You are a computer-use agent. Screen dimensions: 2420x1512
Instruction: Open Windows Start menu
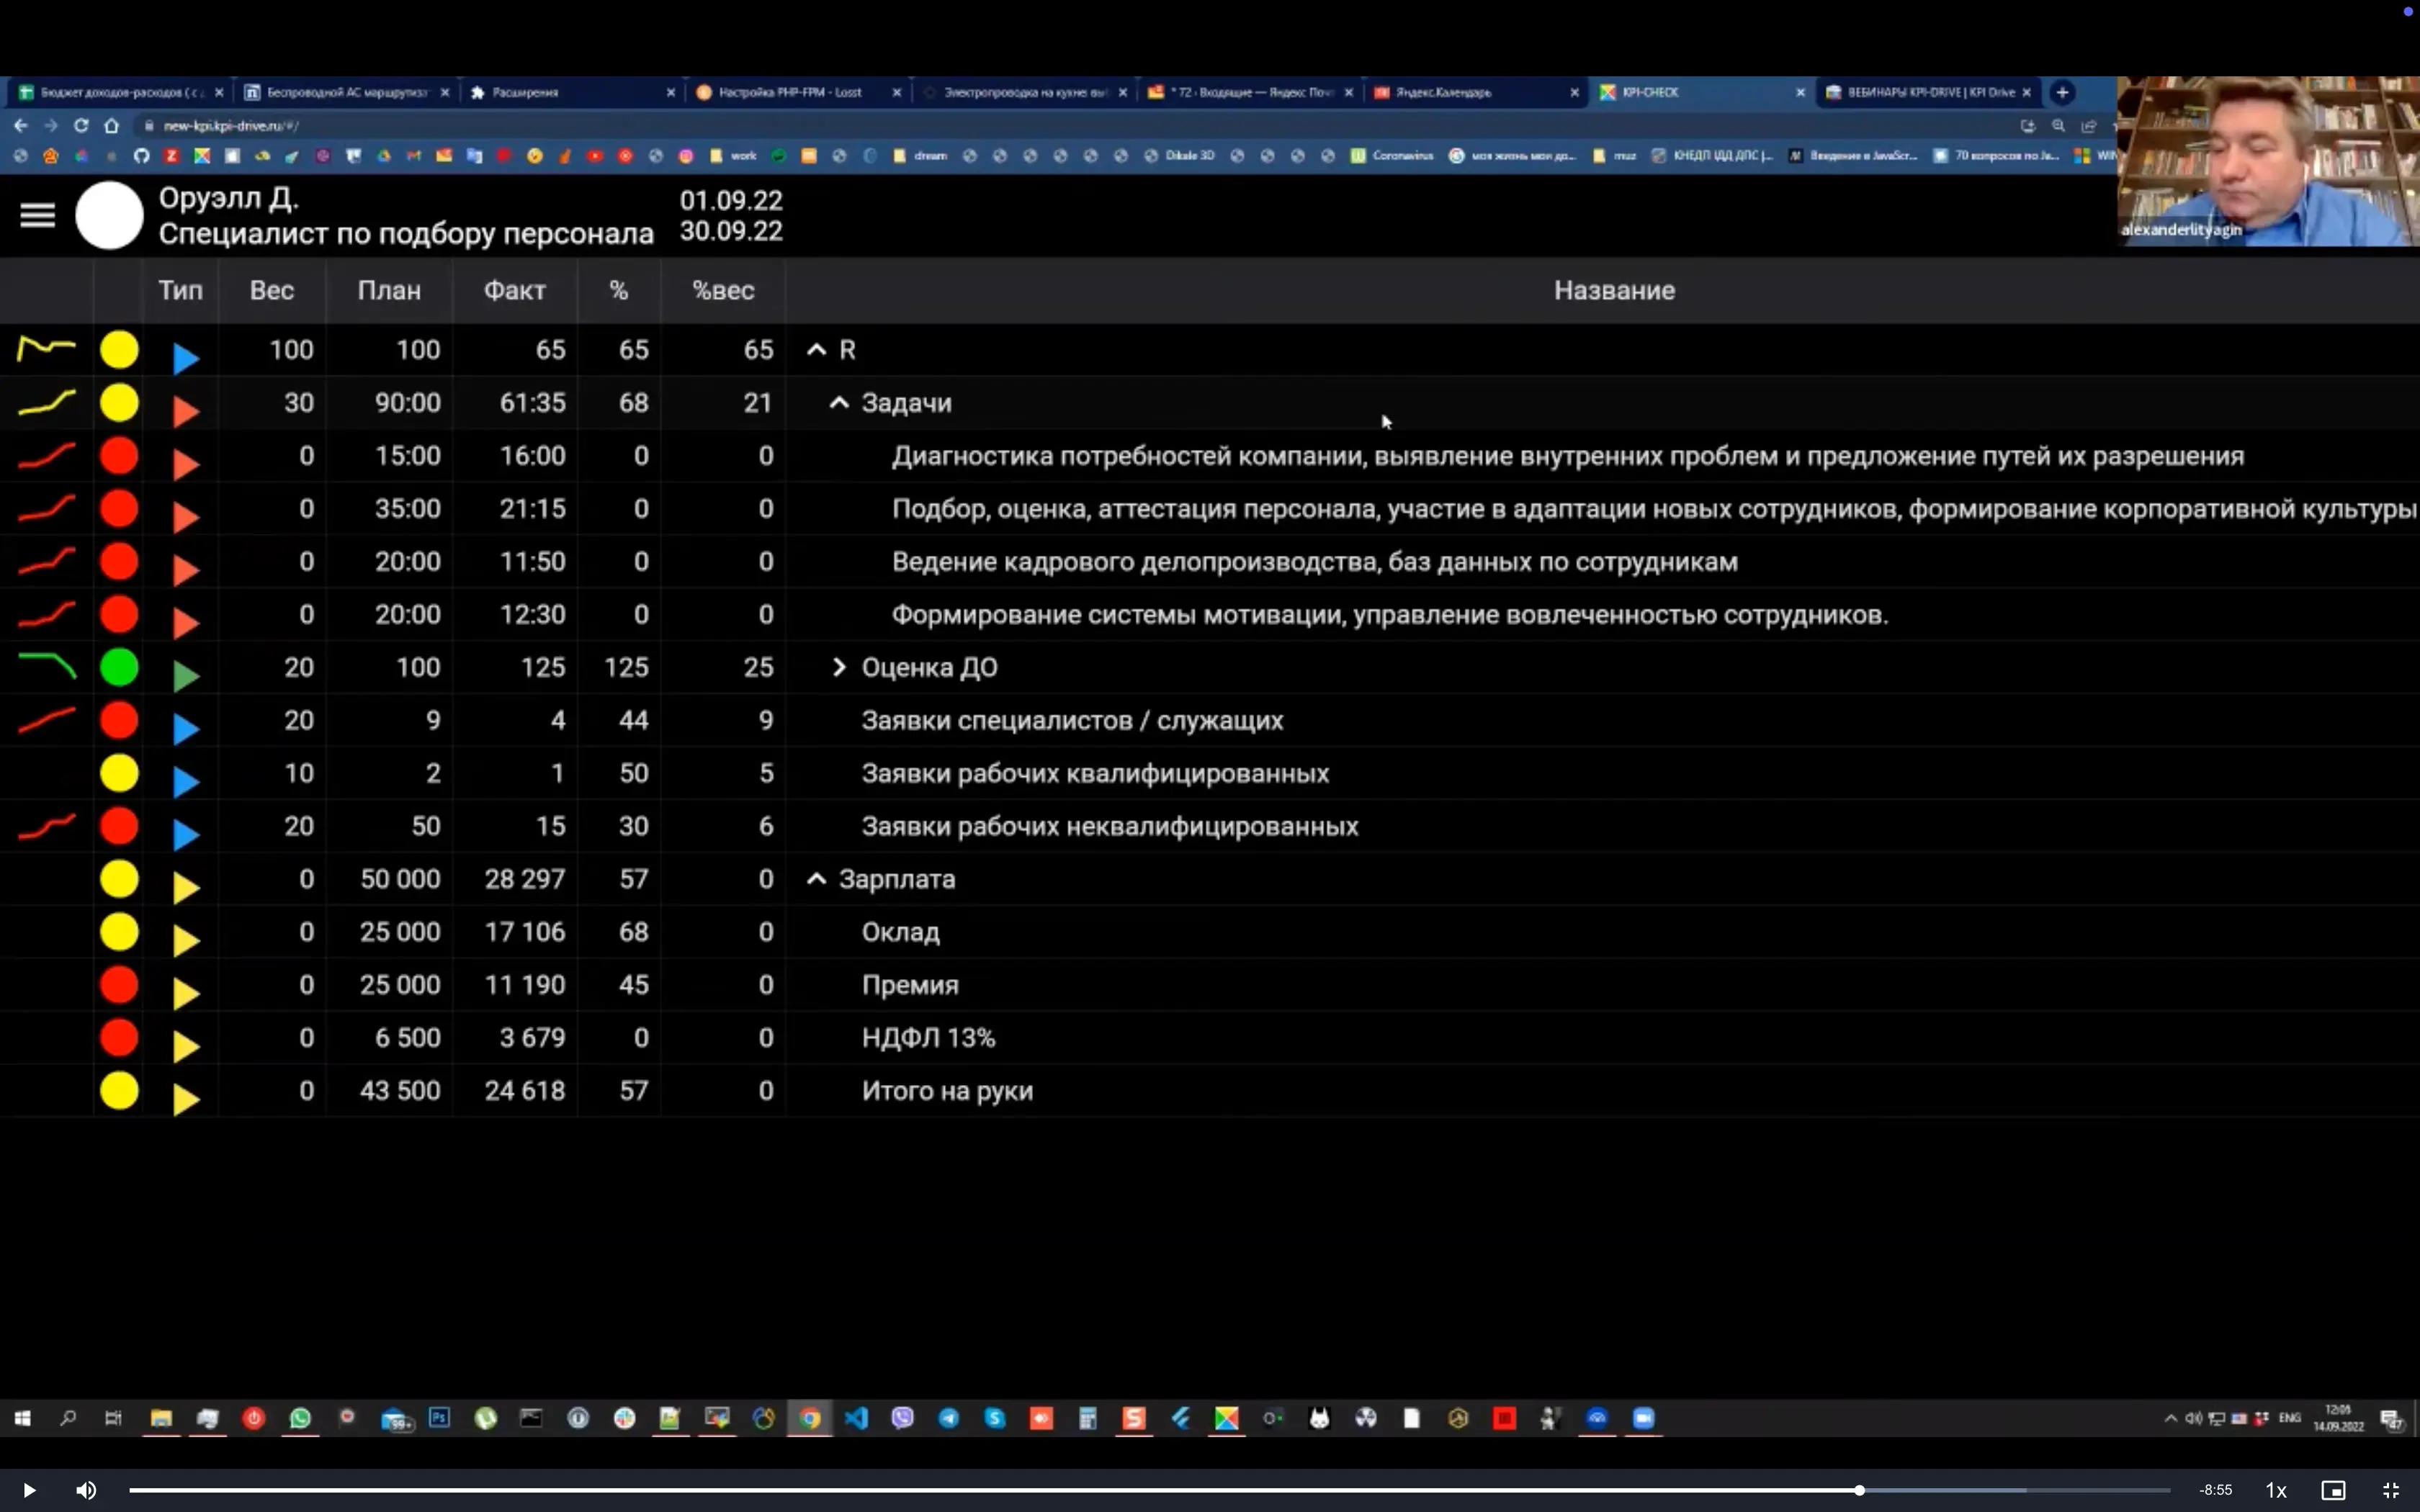point(22,1418)
